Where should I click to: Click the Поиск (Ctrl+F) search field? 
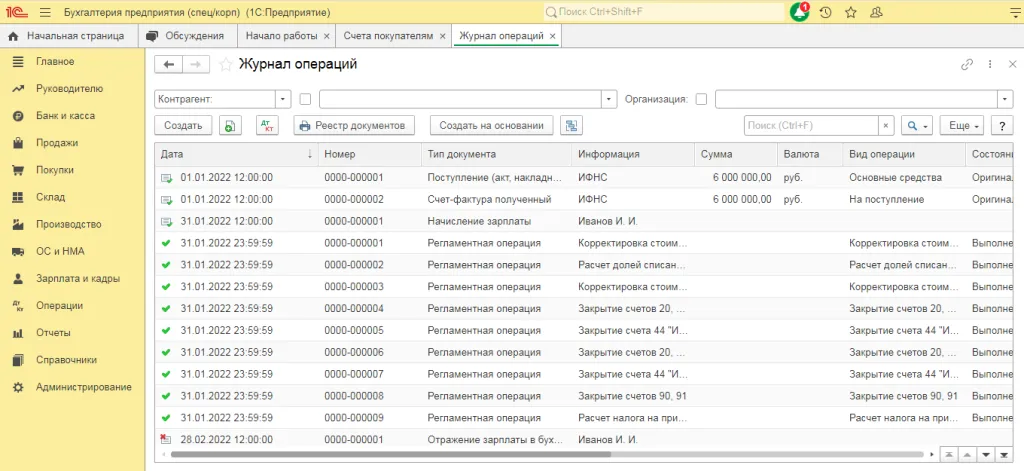(x=811, y=126)
